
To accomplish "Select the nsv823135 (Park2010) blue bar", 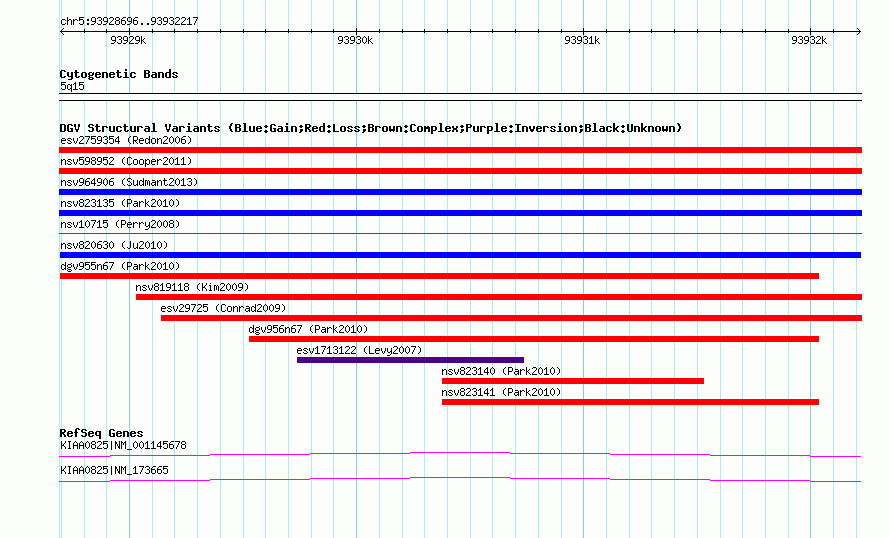I will pyautogui.click(x=460, y=213).
